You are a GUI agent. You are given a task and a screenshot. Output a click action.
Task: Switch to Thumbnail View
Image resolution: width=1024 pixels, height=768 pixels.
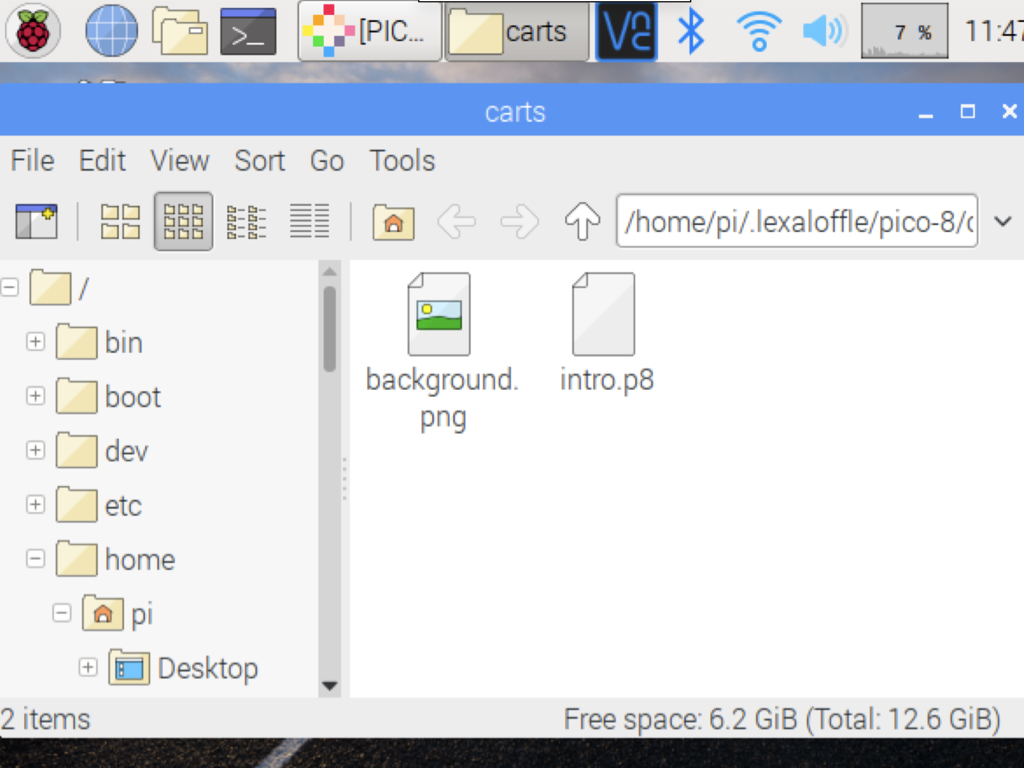(184, 221)
